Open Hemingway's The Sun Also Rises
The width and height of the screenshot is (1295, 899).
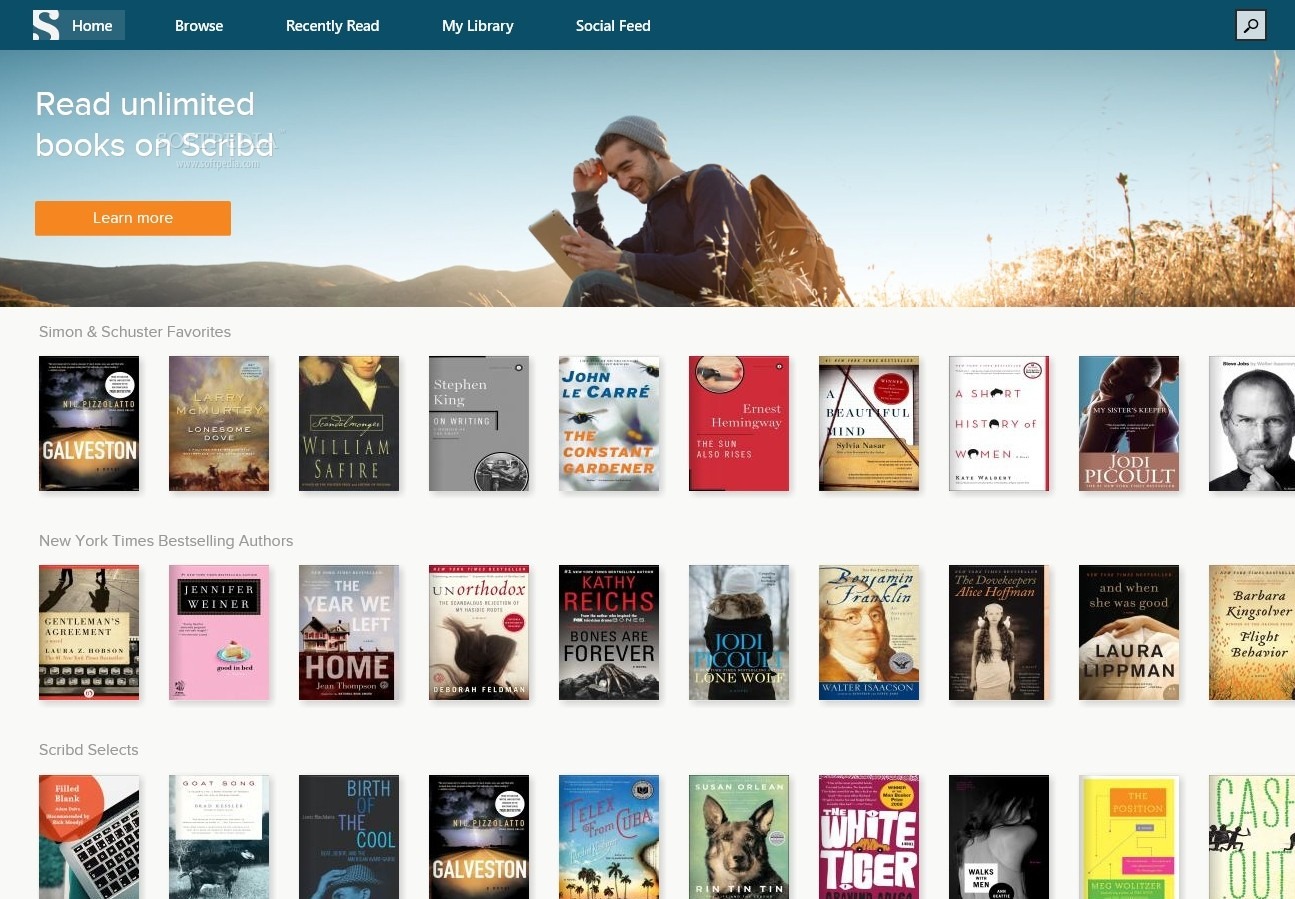[739, 423]
